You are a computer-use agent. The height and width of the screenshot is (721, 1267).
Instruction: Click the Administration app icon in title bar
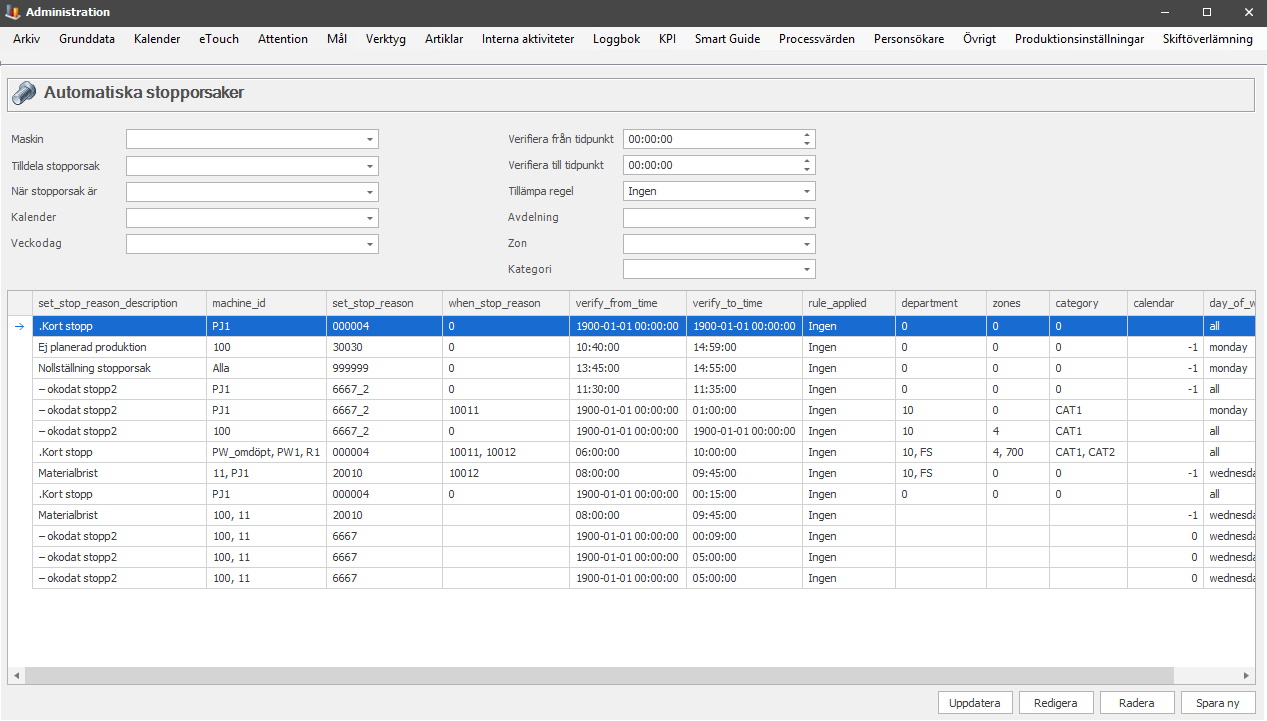(x=12, y=12)
